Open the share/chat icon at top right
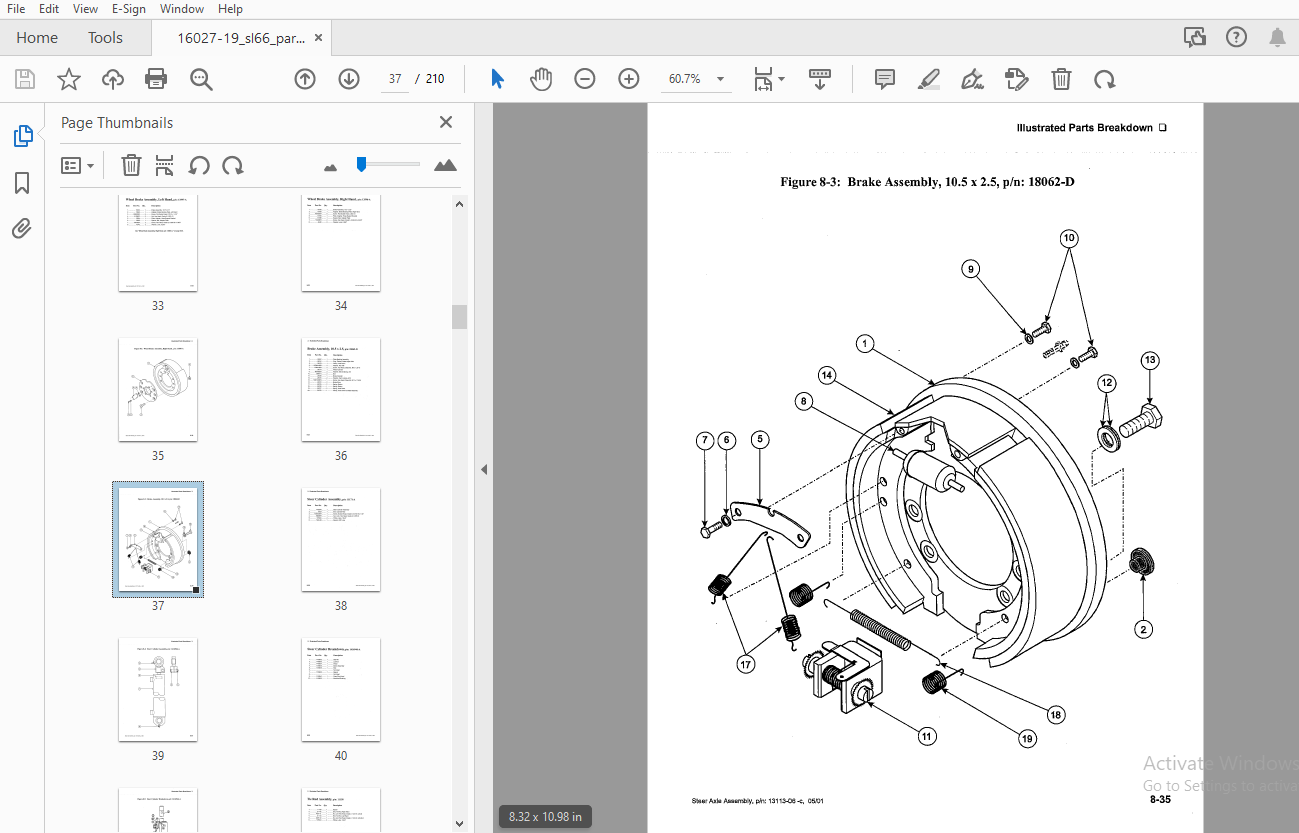 [1194, 37]
